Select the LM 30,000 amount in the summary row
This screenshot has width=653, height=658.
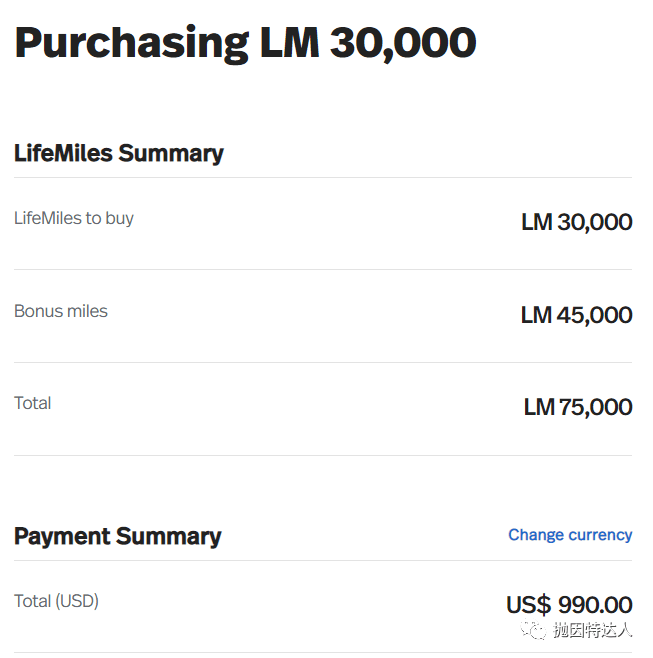[x=576, y=222]
